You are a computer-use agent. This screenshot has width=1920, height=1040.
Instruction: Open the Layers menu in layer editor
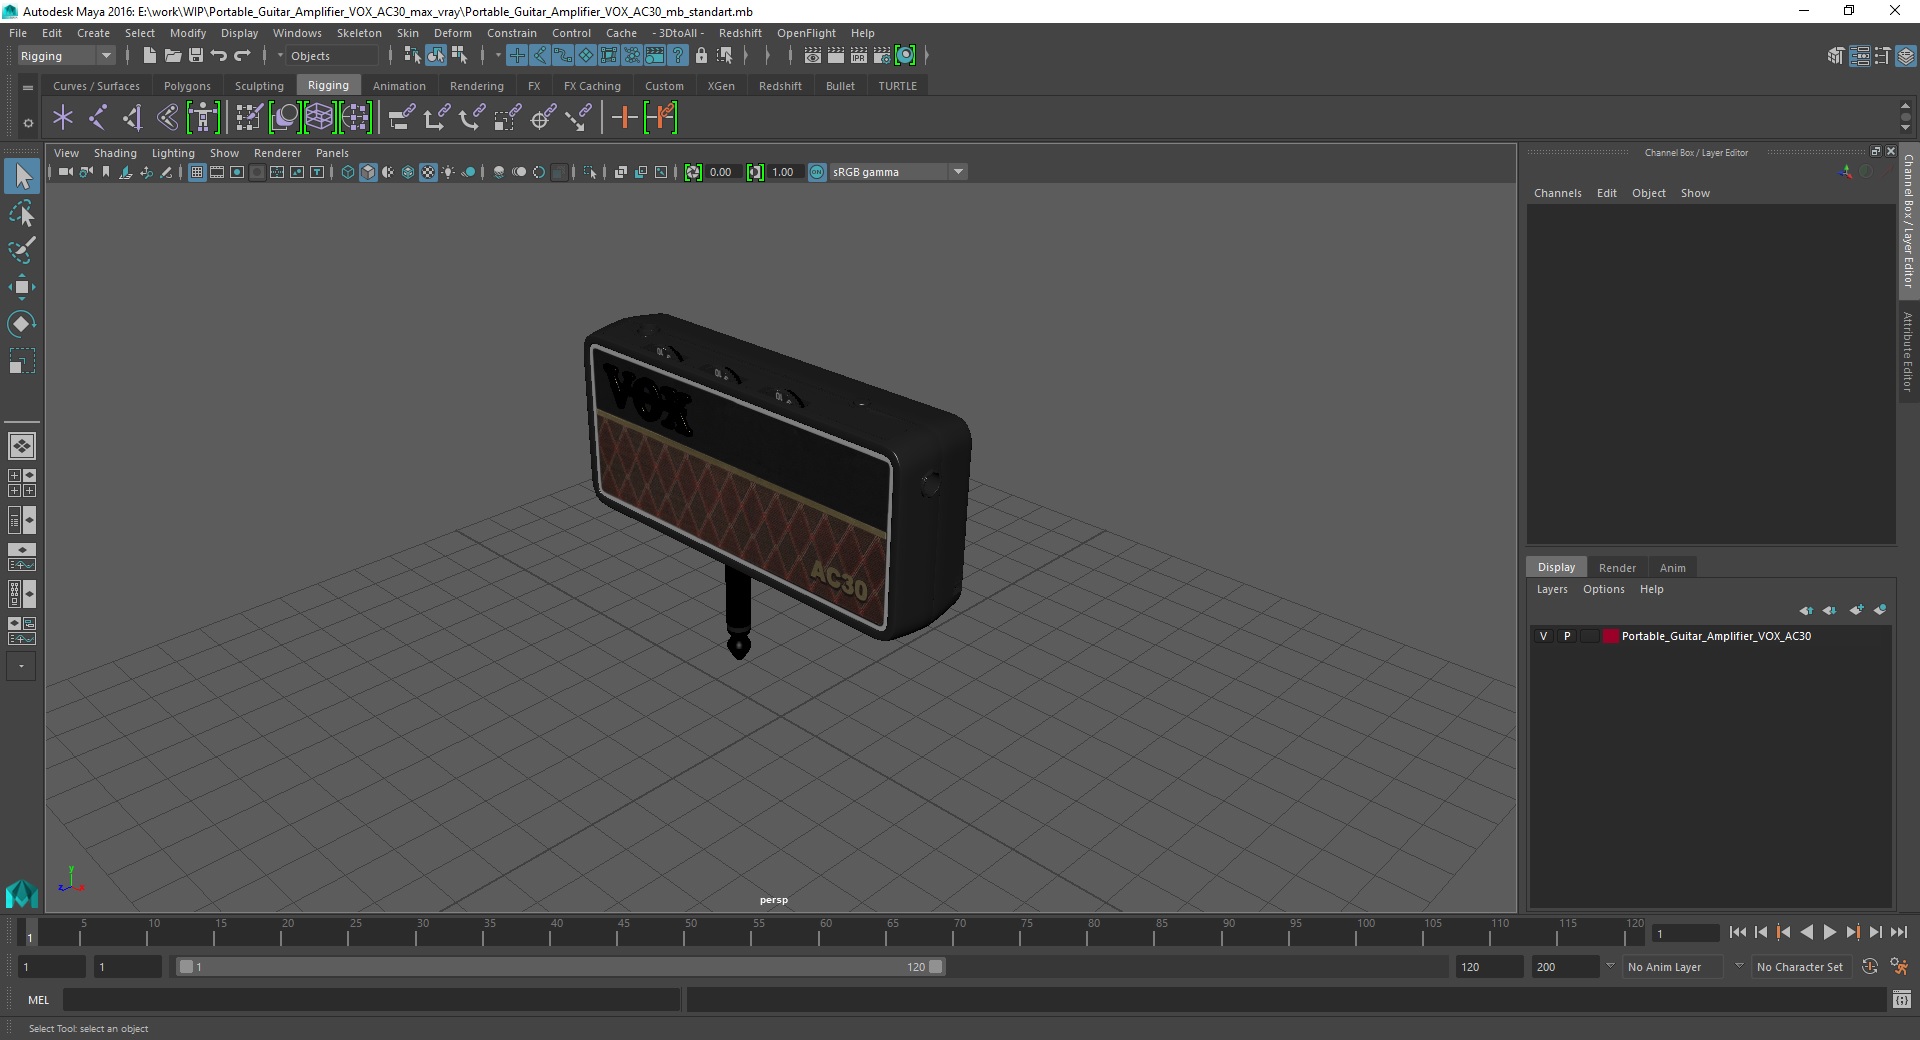(x=1552, y=589)
